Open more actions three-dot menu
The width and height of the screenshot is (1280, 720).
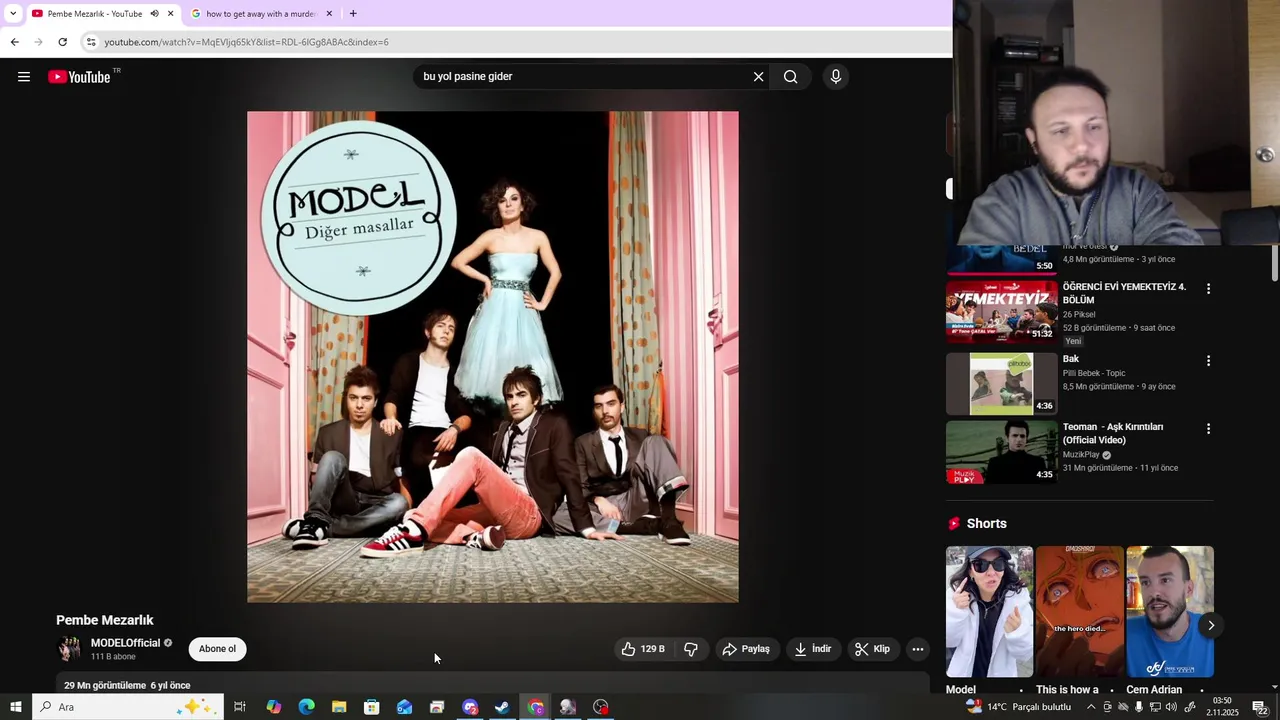[917, 649]
